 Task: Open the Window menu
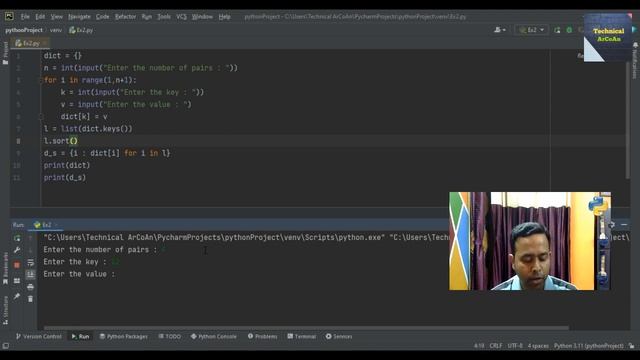coord(202,17)
